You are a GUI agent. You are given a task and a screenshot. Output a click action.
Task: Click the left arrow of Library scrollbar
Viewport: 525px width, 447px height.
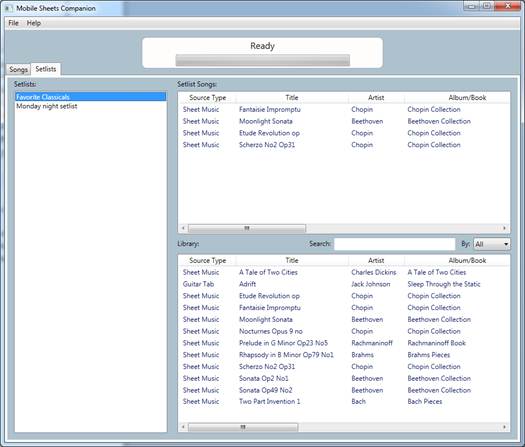pos(183,427)
